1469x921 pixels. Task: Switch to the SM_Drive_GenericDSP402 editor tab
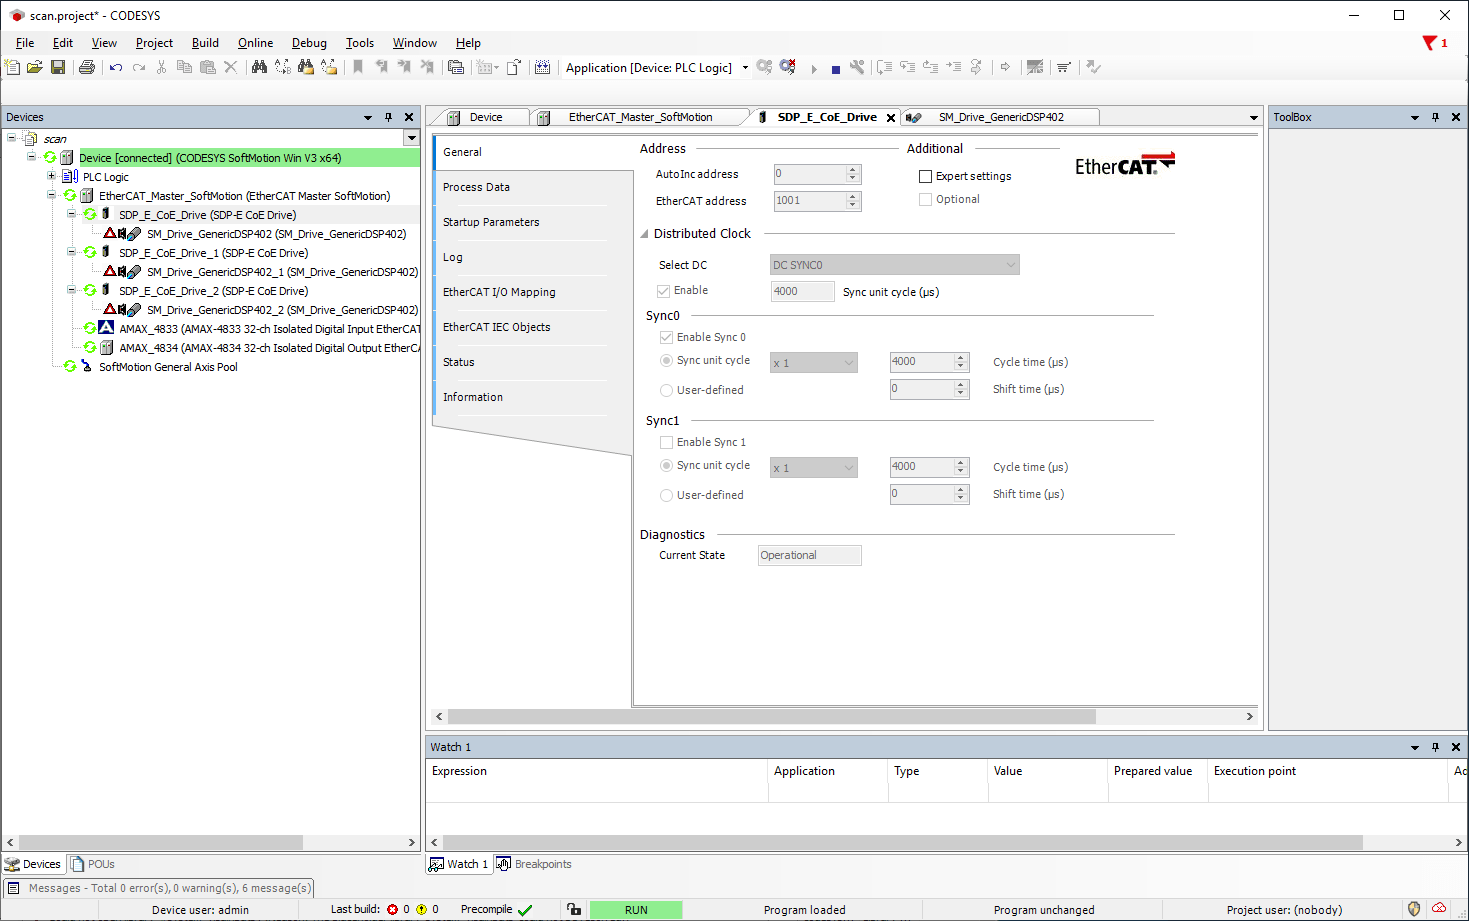tap(1000, 117)
